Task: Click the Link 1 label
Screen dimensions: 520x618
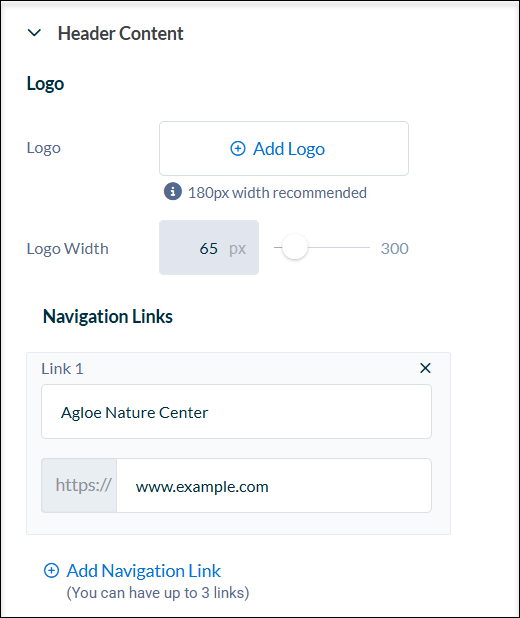Action: (62, 369)
